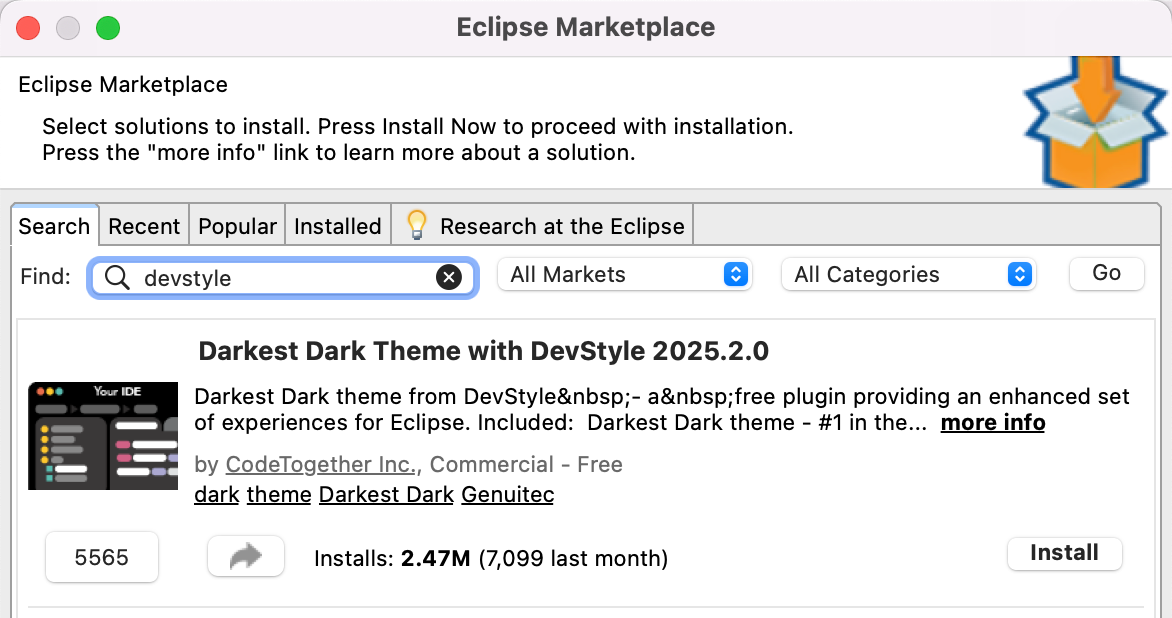Expand the All Categories dropdown
The image size is (1172, 618).
coord(908,275)
